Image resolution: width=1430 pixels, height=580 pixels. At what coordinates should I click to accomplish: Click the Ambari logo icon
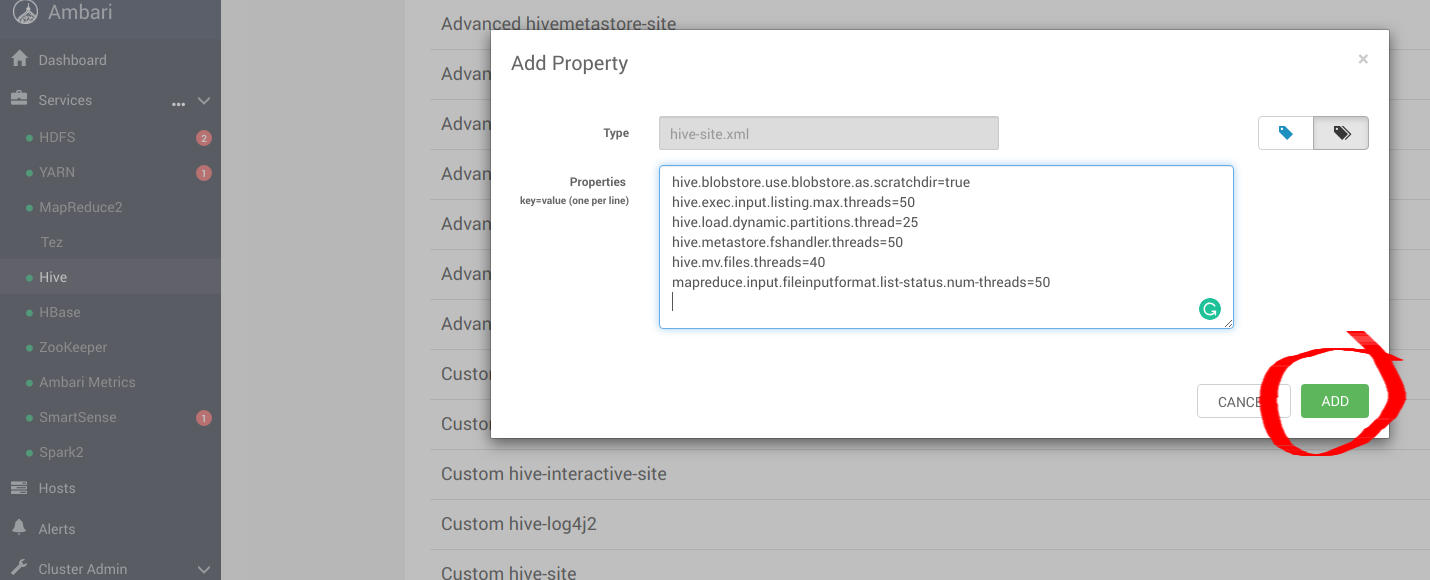(25, 12)
